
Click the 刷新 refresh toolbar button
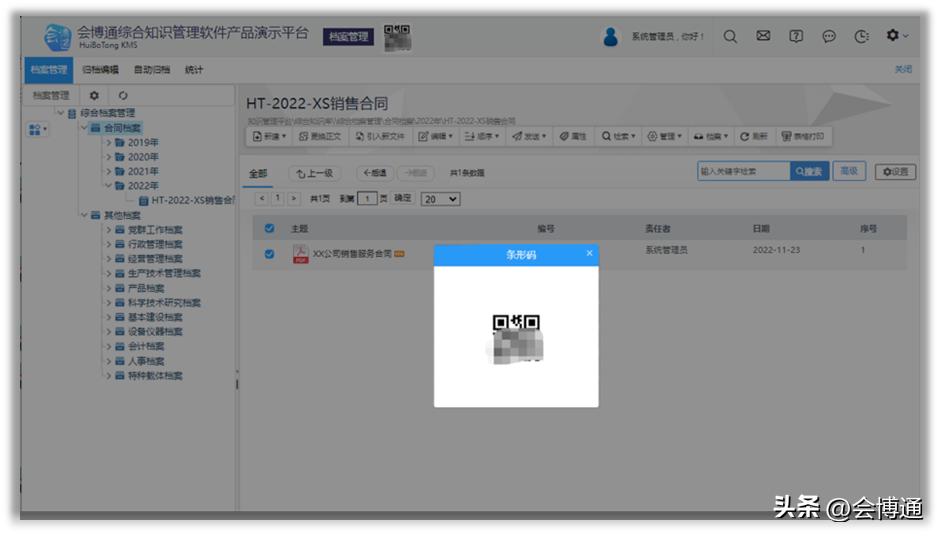pos(754,136)
